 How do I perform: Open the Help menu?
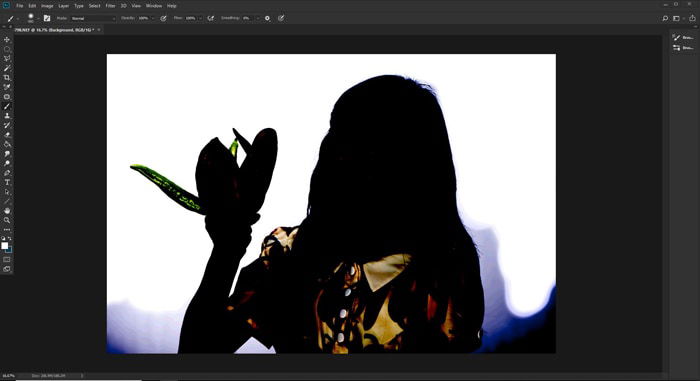coord(171,6)
